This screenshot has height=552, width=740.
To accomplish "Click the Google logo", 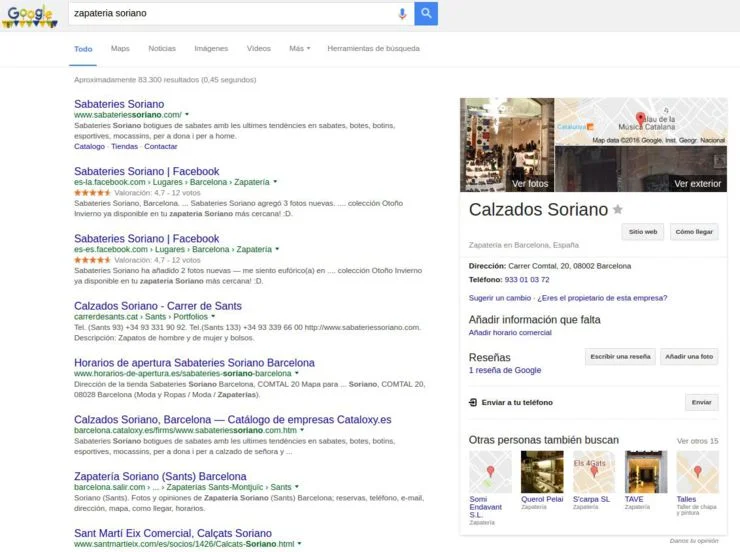I will coord(30,16).
